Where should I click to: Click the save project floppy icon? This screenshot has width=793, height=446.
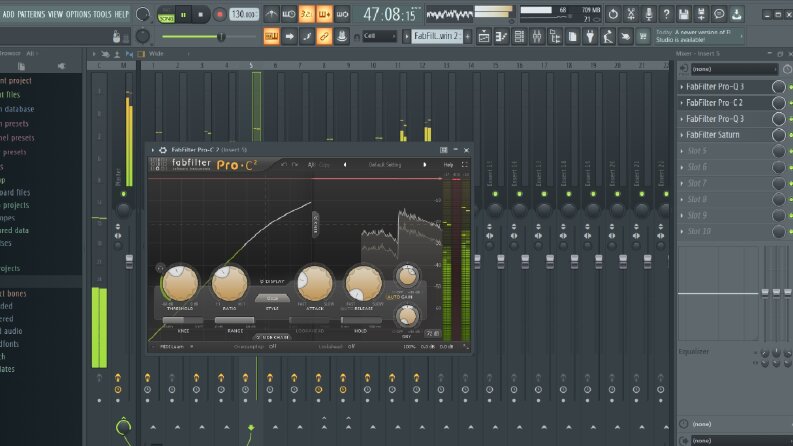[684, 14]
